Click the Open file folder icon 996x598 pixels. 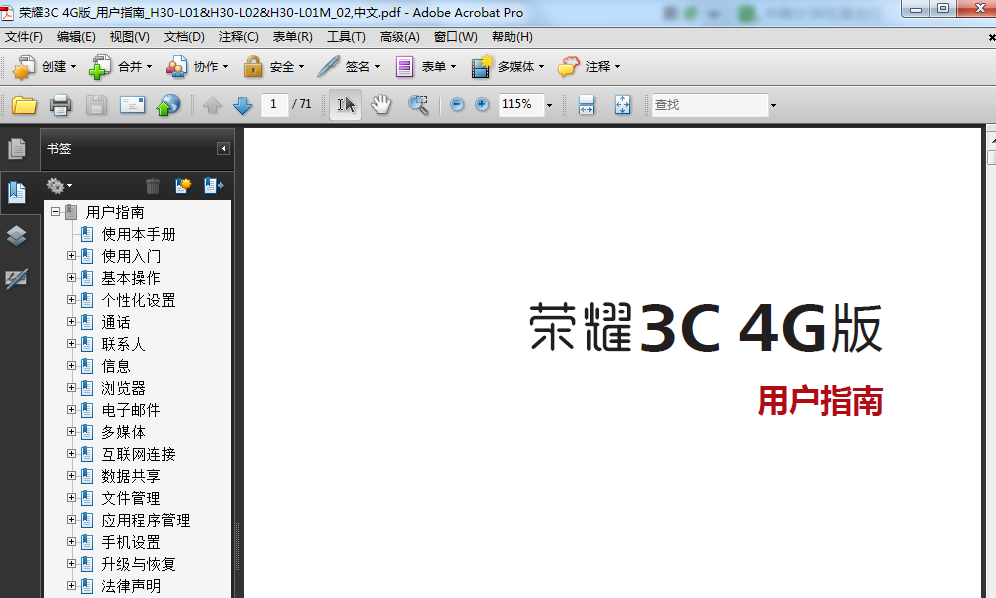pyautogui.click(x=24, y=105)
